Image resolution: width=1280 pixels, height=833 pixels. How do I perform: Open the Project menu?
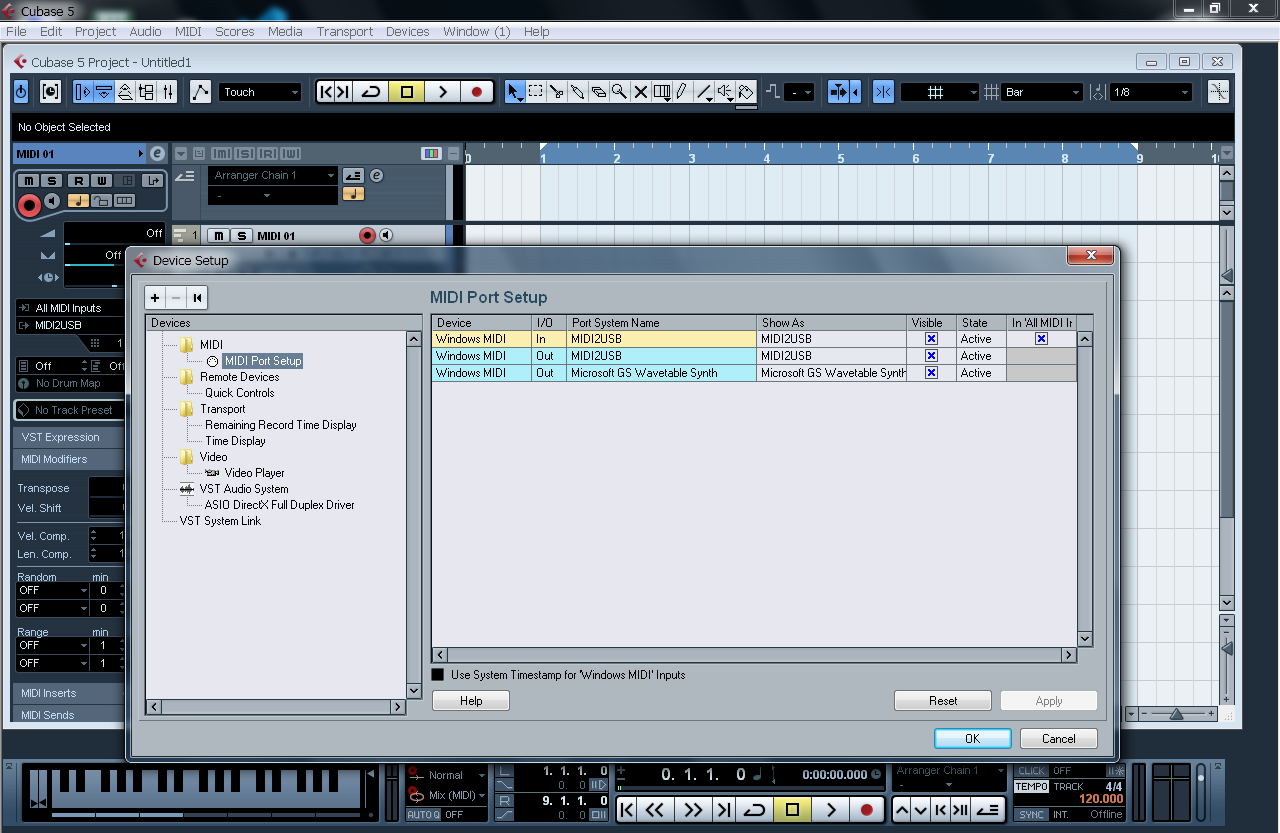pos(96,32)
